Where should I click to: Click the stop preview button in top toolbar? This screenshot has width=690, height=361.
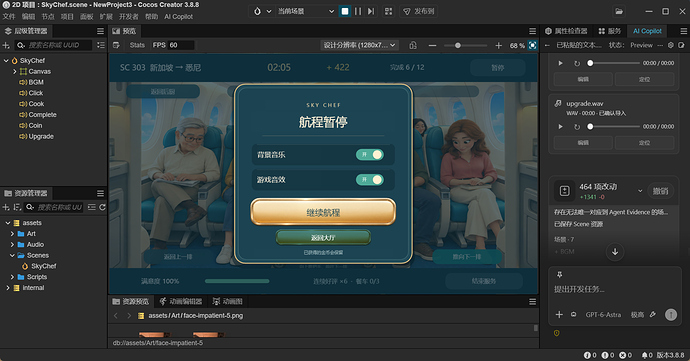[345, 11]
